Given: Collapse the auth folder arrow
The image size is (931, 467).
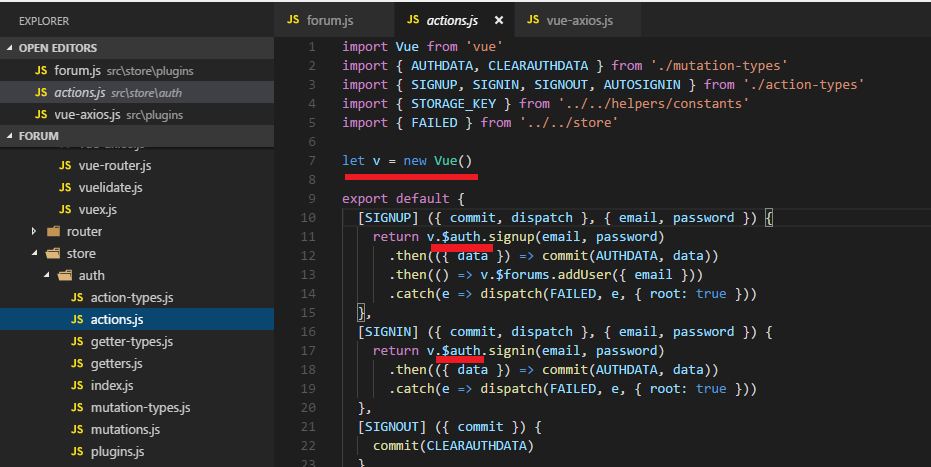Looking at the screenshot, I should click(46, 275).
